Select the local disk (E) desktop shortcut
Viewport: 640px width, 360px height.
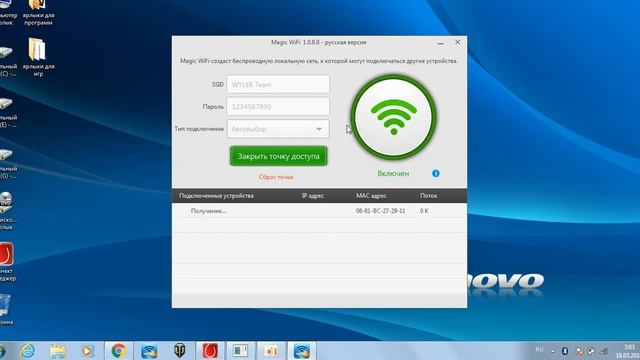(x=7, y=113)
